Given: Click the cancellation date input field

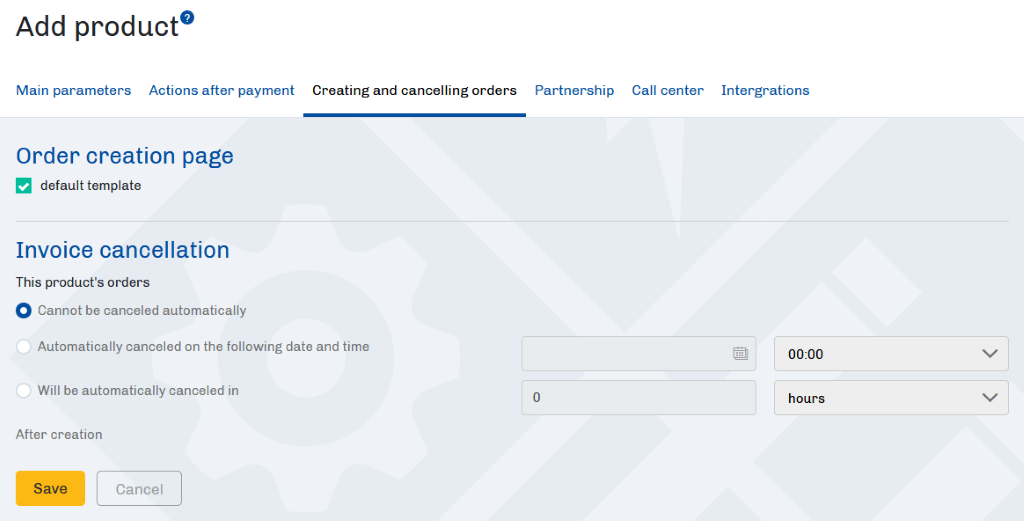Looking at the screenshot, I should (x=625, y=354).
